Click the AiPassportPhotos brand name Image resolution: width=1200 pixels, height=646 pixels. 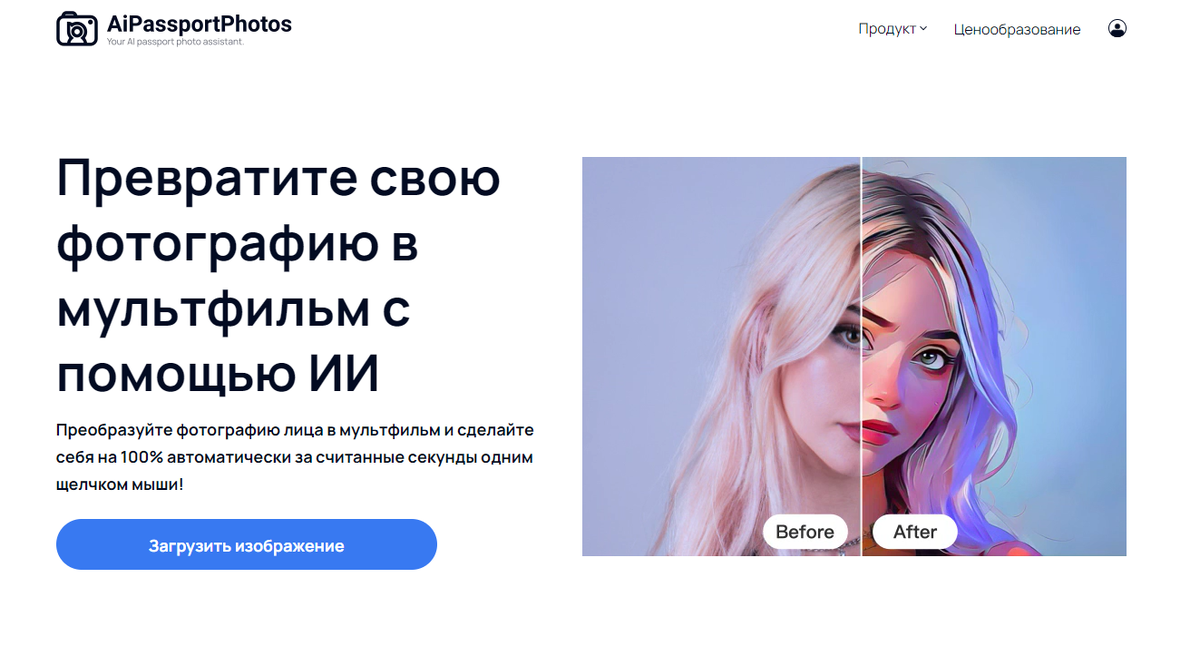199,24
